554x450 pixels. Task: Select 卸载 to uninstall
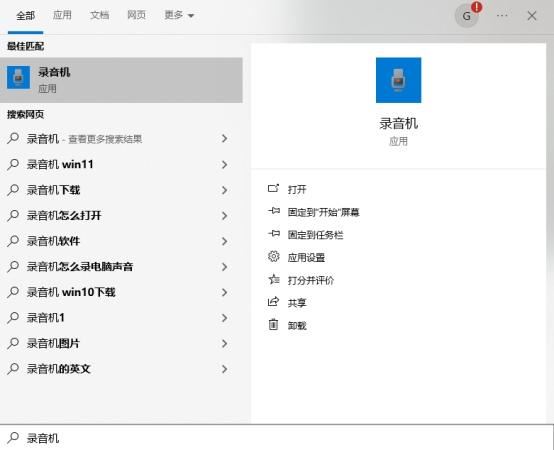coord(297,325)
